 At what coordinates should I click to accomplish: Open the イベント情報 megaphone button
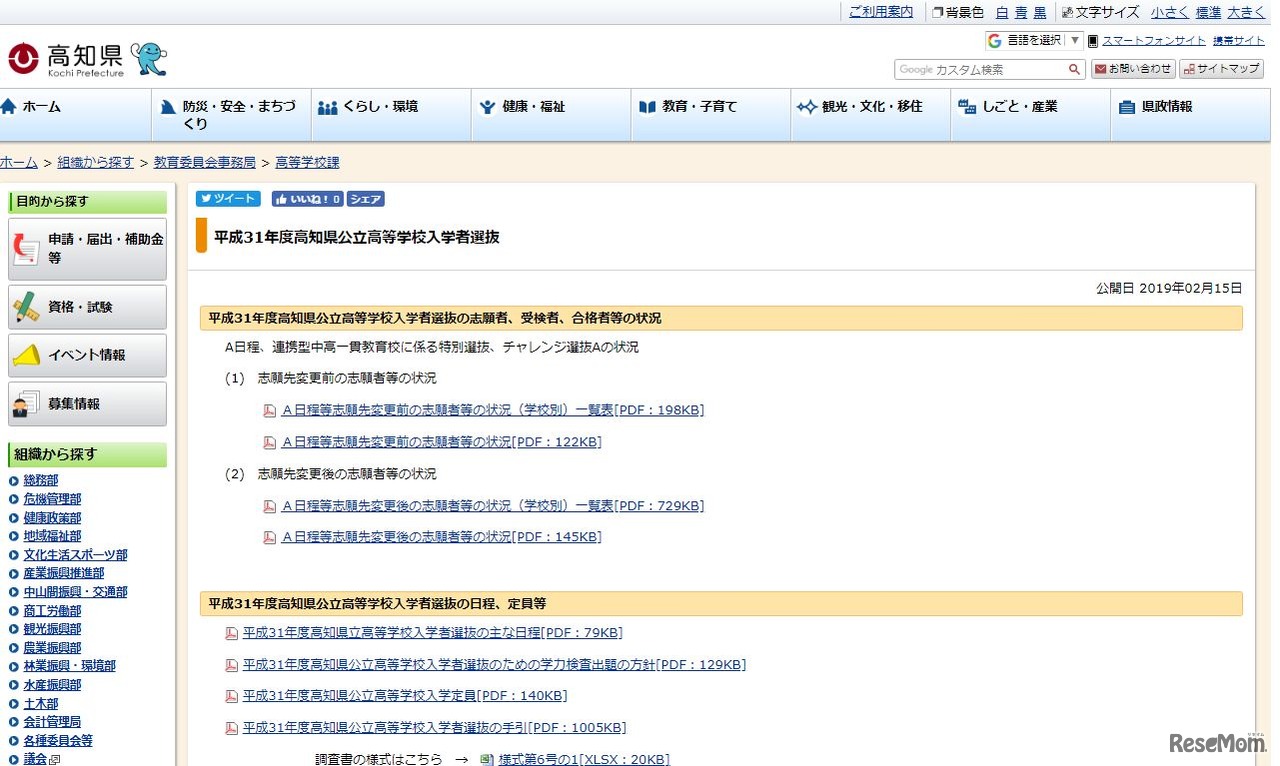(x=87, y=355)
